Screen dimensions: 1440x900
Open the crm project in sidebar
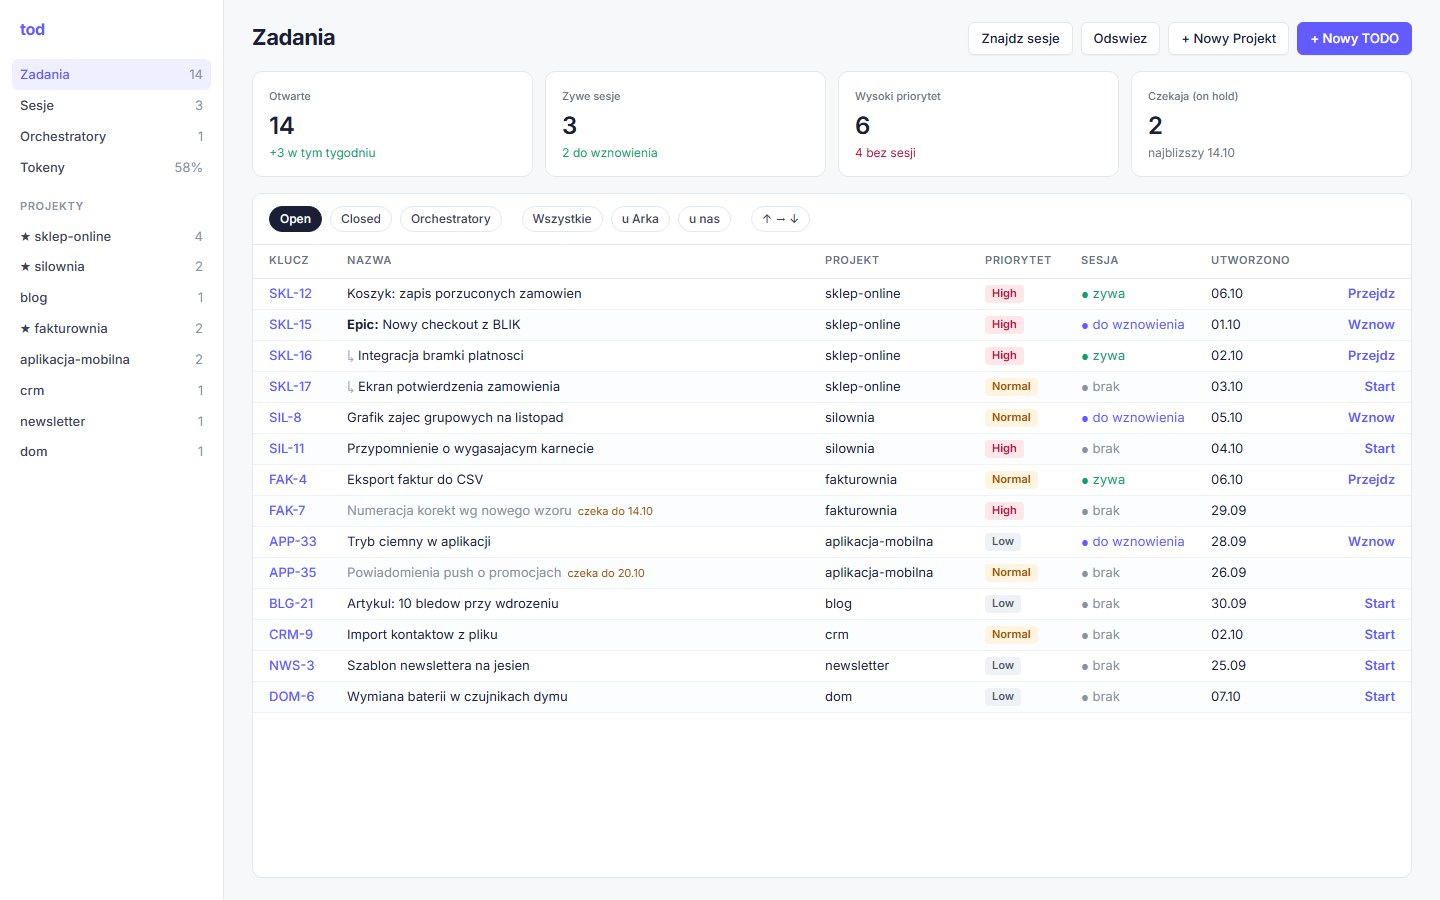click(111, 390)
